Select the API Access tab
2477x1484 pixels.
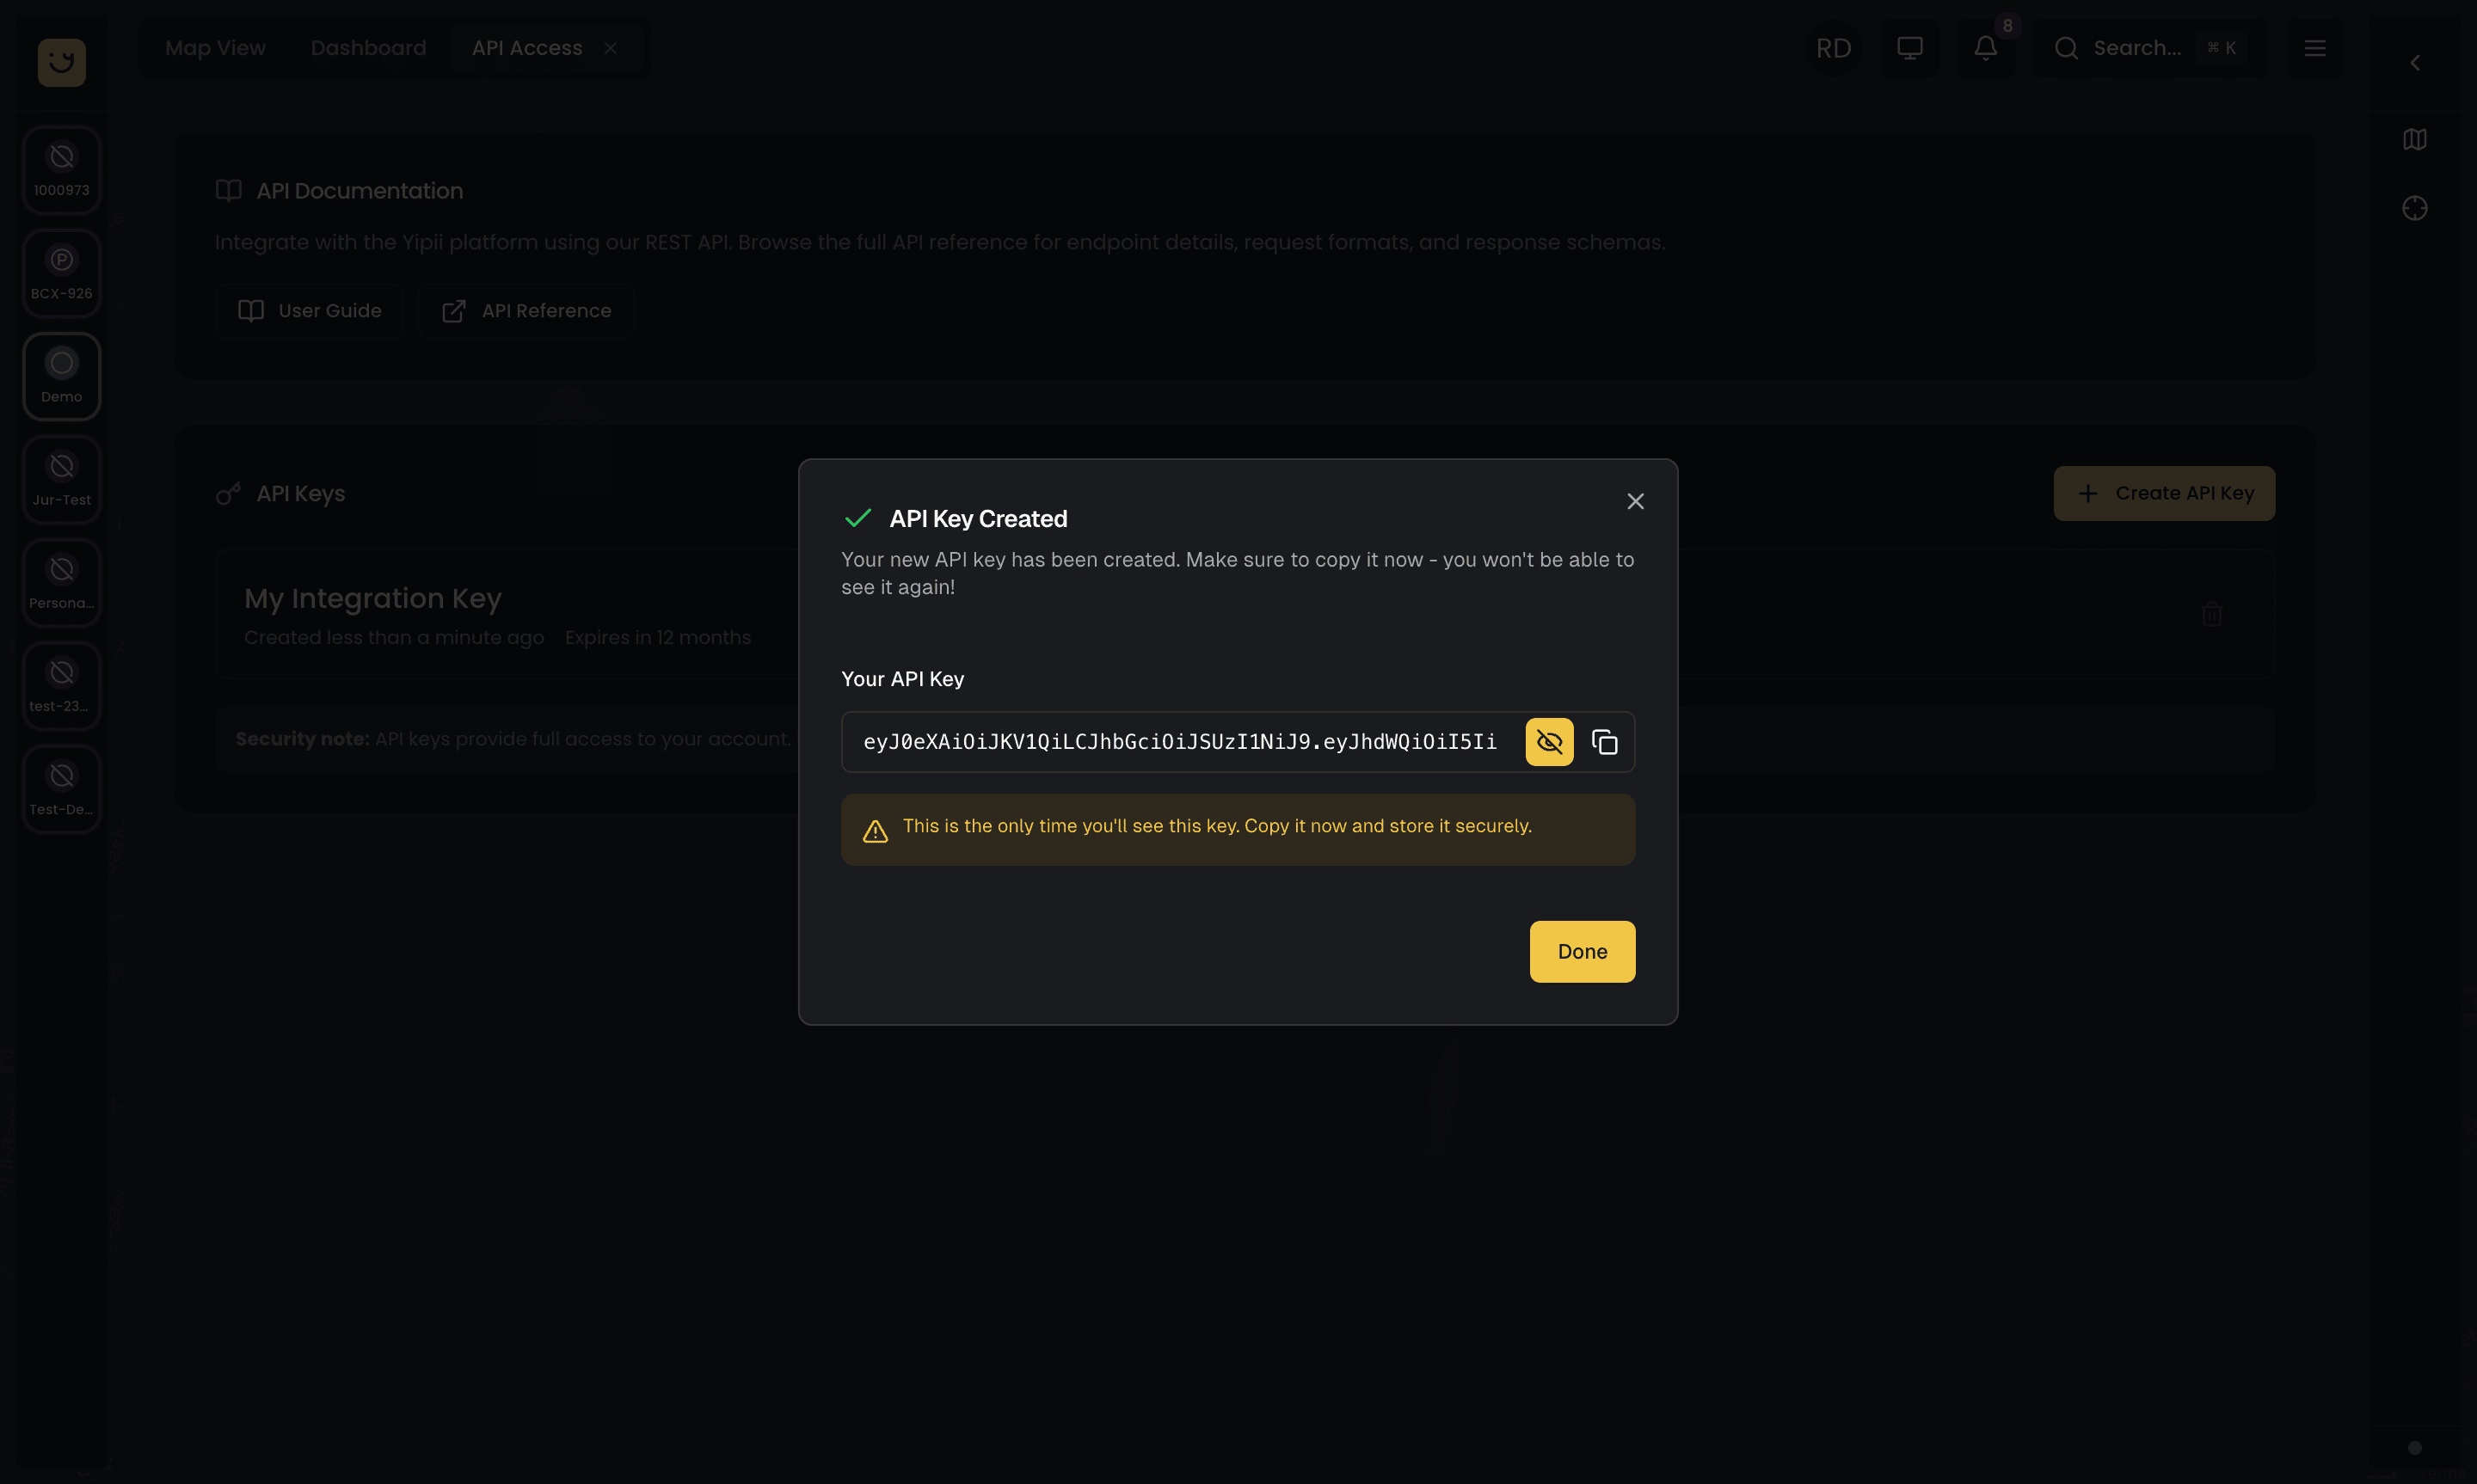[x=527, y=48]
